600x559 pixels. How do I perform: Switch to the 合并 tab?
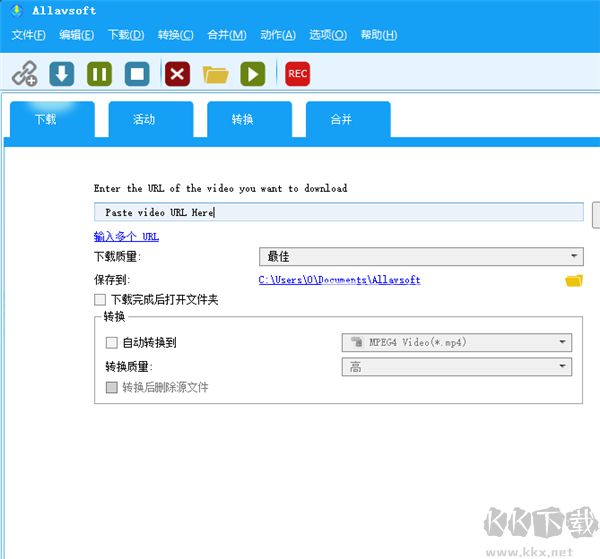(342, 120)
